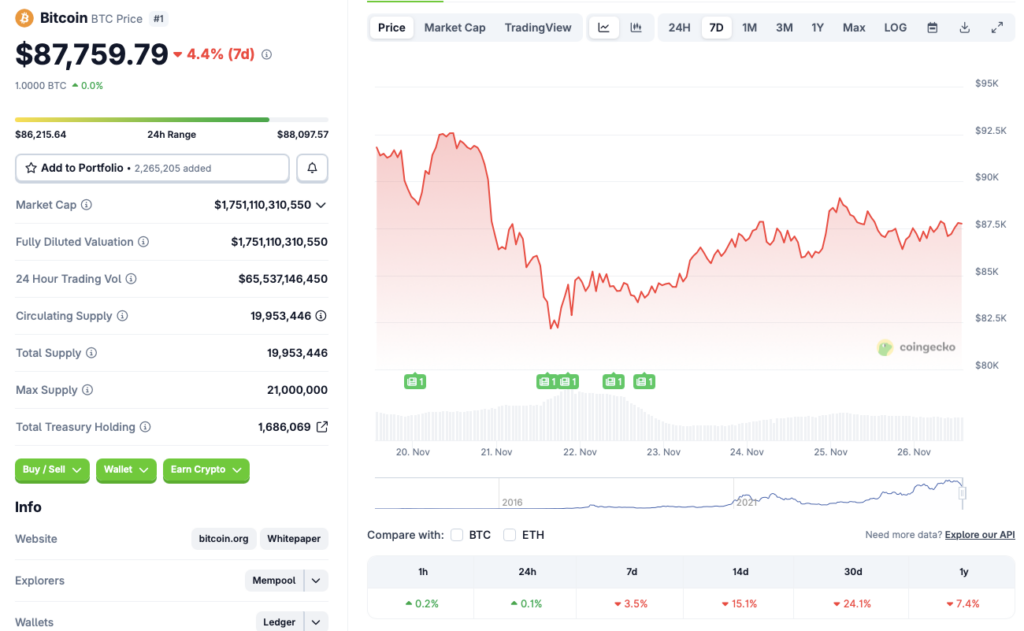Click the notification bell icon
1024x631 pixels.
tap(311, 167)
